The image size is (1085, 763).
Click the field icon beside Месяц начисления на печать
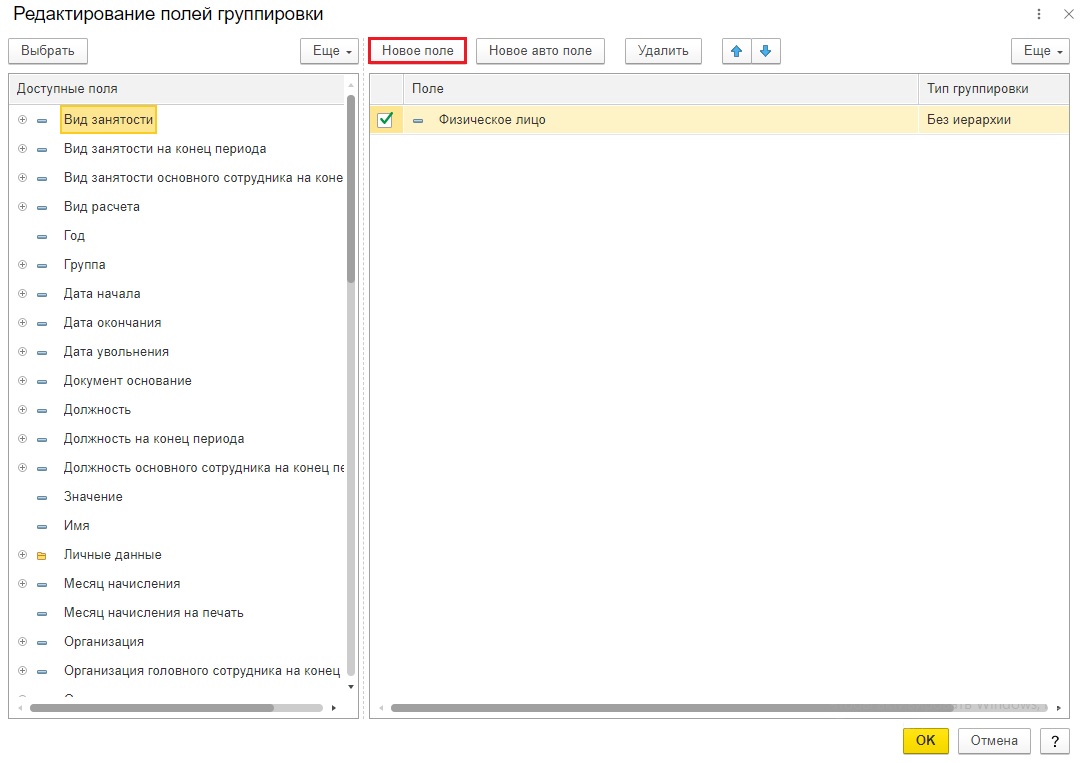42,614
